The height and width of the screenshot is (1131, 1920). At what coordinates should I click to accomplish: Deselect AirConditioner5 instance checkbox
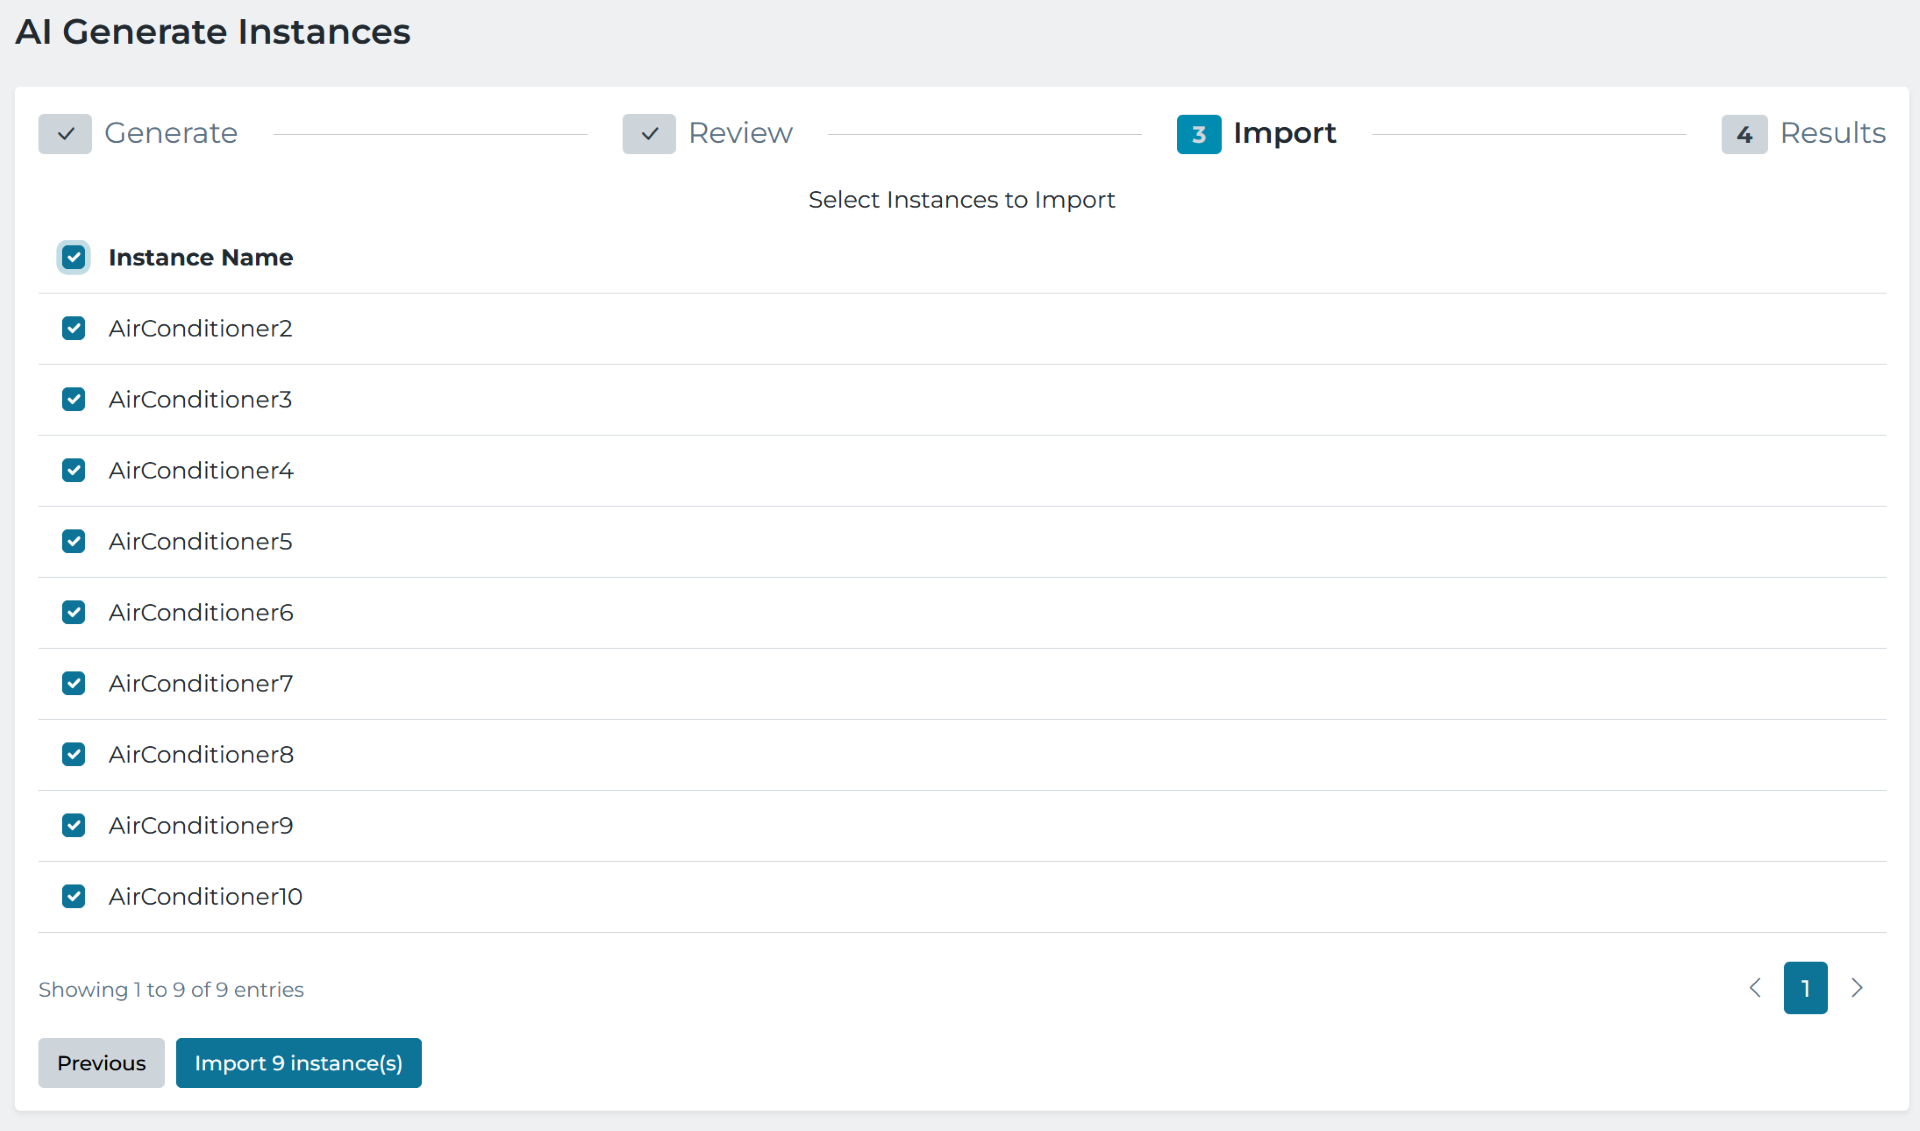point(74,542)
